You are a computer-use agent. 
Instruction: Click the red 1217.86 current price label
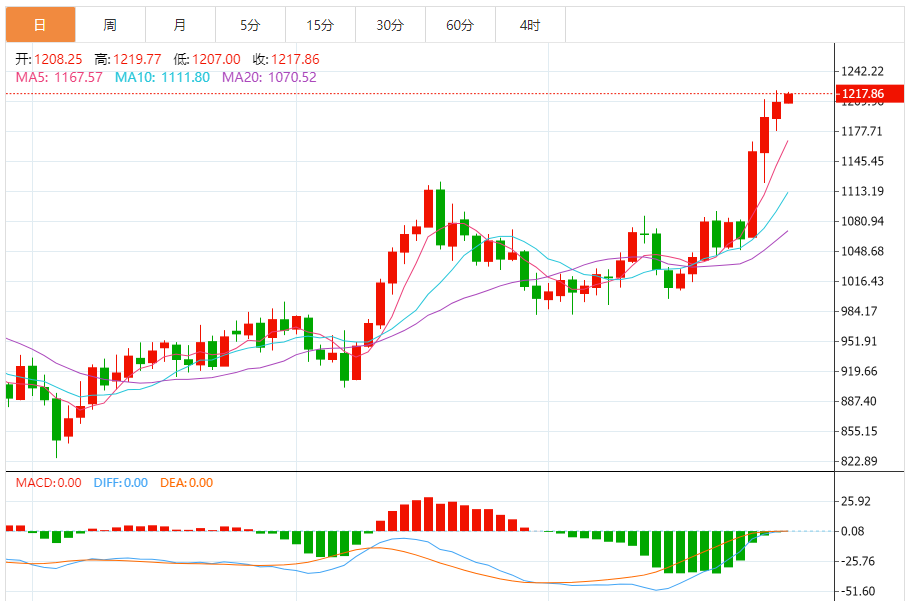coord(870,94)
